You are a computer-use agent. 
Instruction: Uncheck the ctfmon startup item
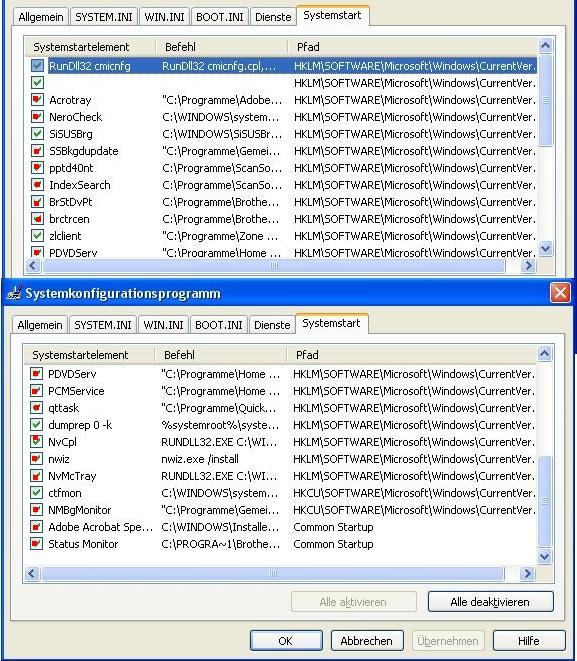(x=36, y=493)
